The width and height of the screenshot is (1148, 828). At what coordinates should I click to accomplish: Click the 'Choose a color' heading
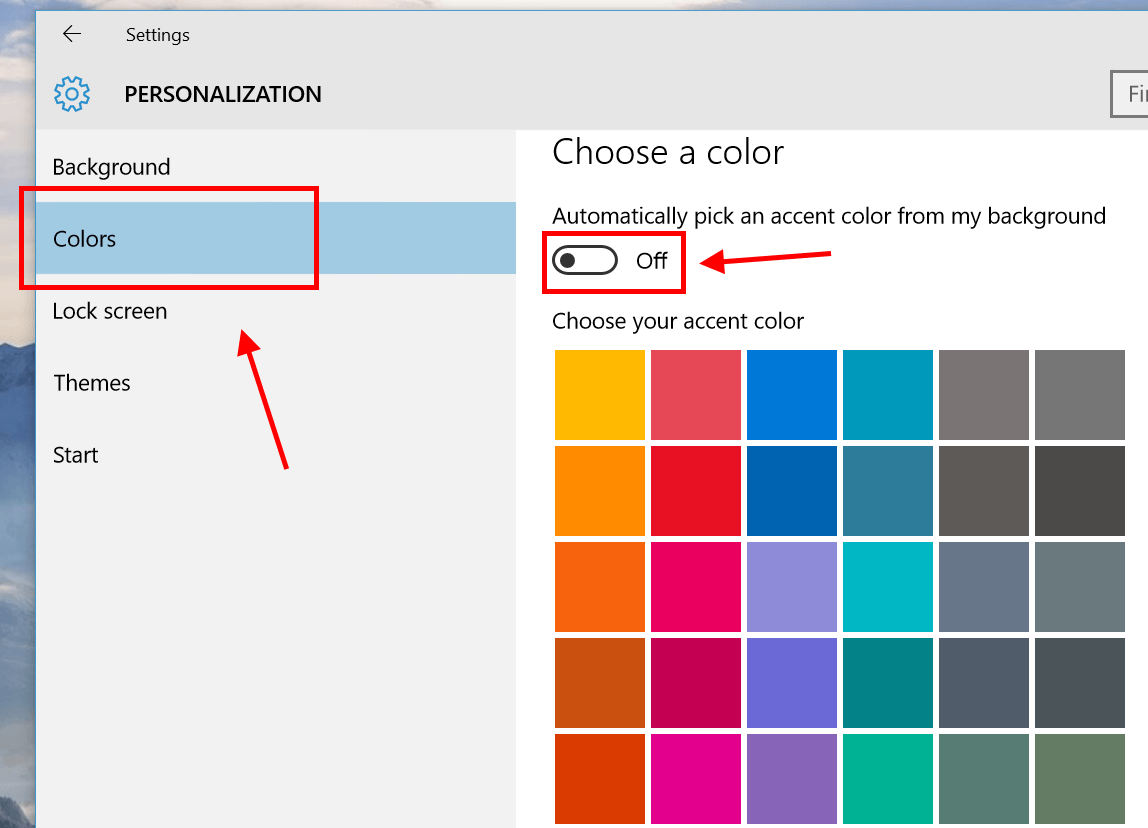click(668, 152)
